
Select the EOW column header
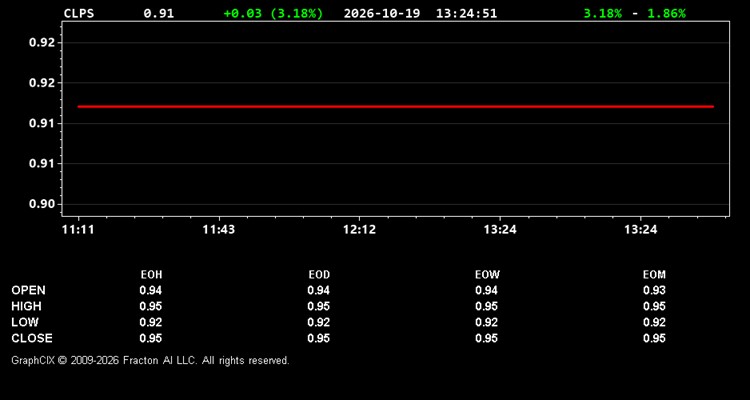tap(487, 275)
